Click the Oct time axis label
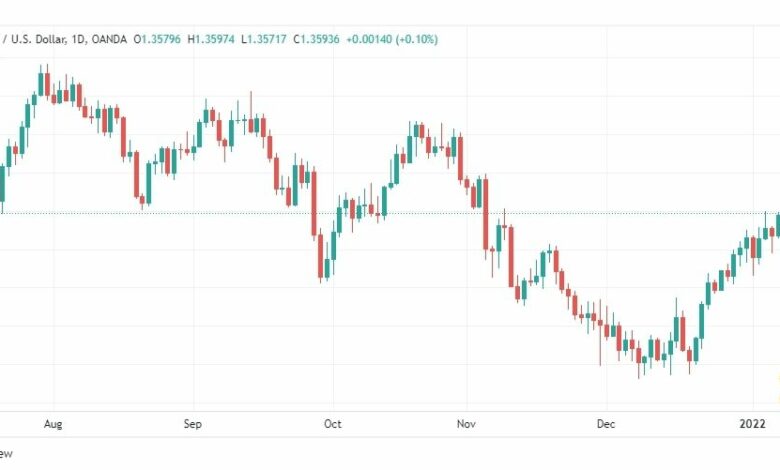780x470 pixels. point(333,424)
